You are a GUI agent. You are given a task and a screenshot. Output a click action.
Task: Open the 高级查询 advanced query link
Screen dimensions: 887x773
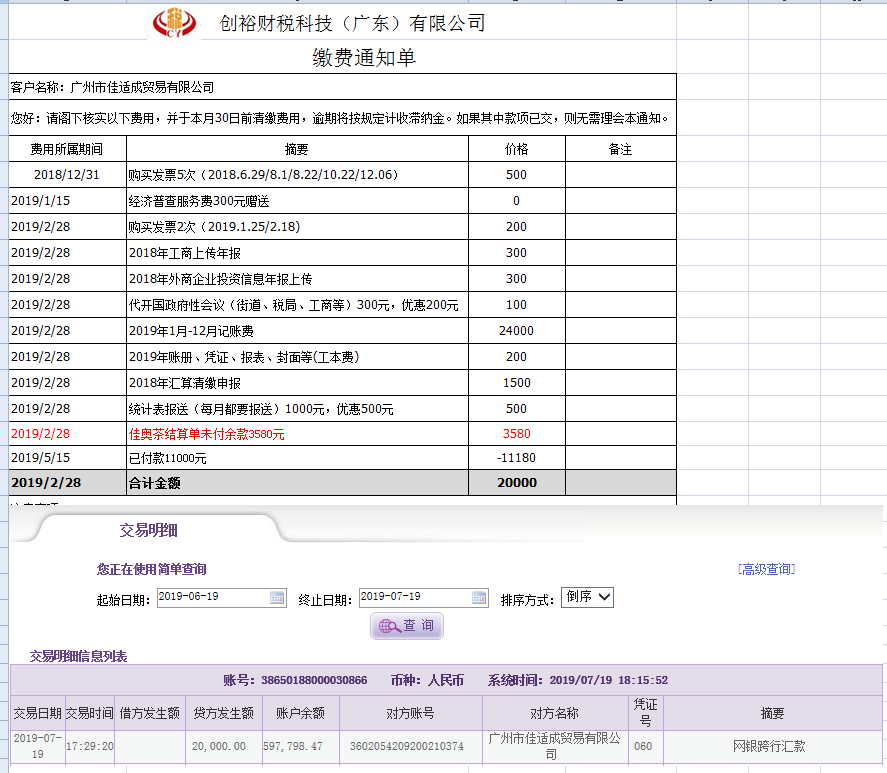coord(766,569)
